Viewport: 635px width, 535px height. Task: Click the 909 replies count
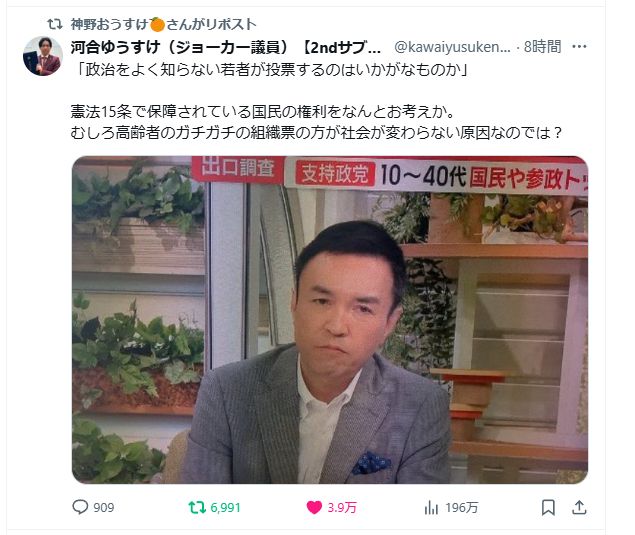click(x=104, y=507)
